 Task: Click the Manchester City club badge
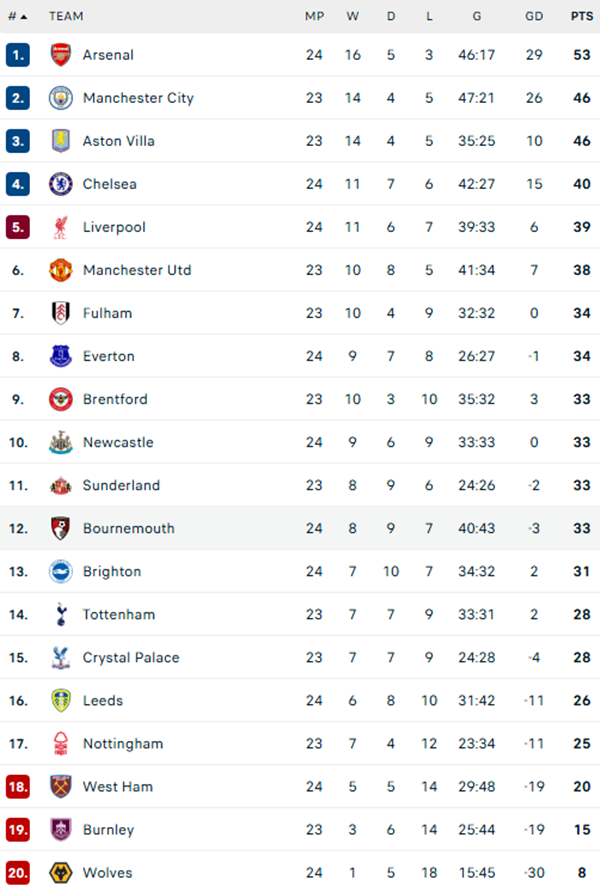point(60,98)
